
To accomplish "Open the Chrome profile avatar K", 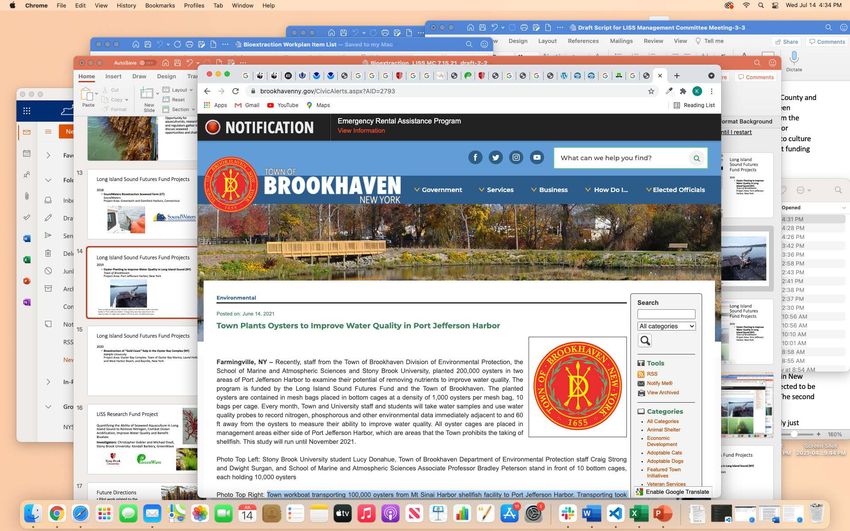I will (x=697, y=91).
